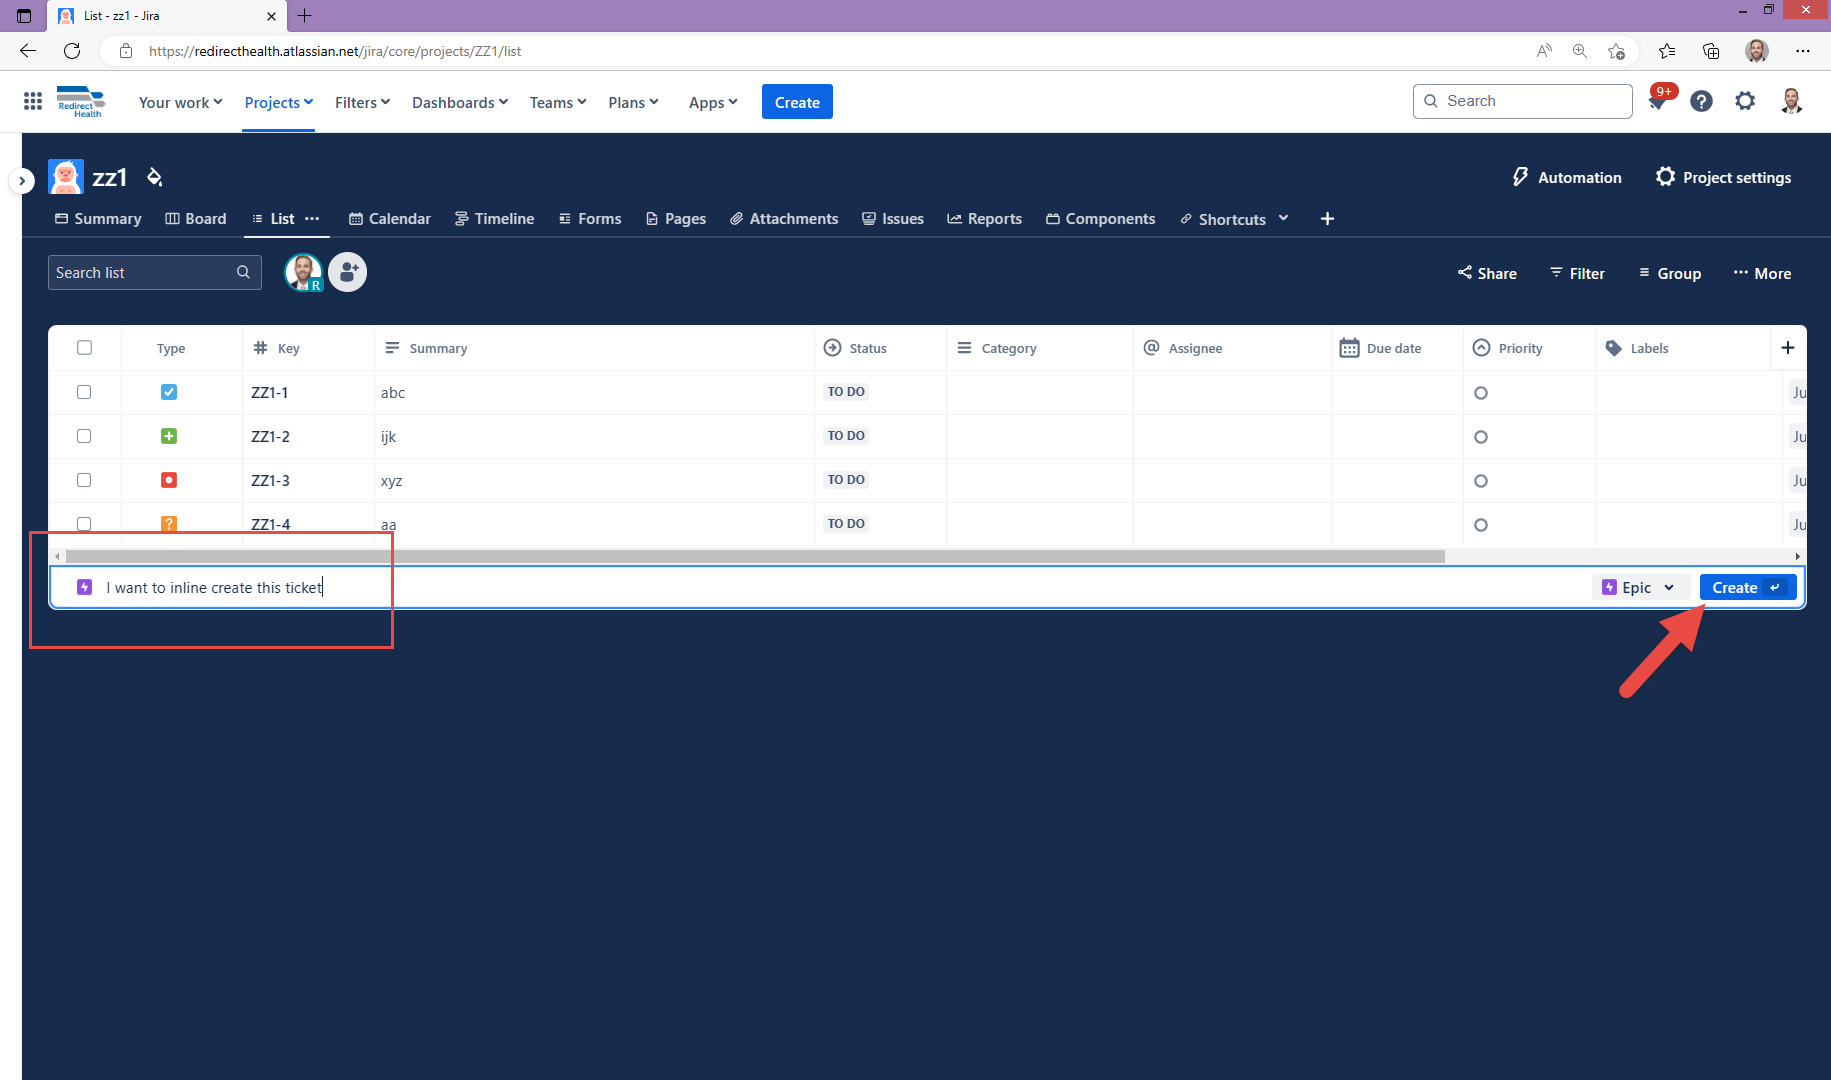Click the search magnifier in Search list
This screenshot has height=1080, width=1831.
[x=243, y=272]
